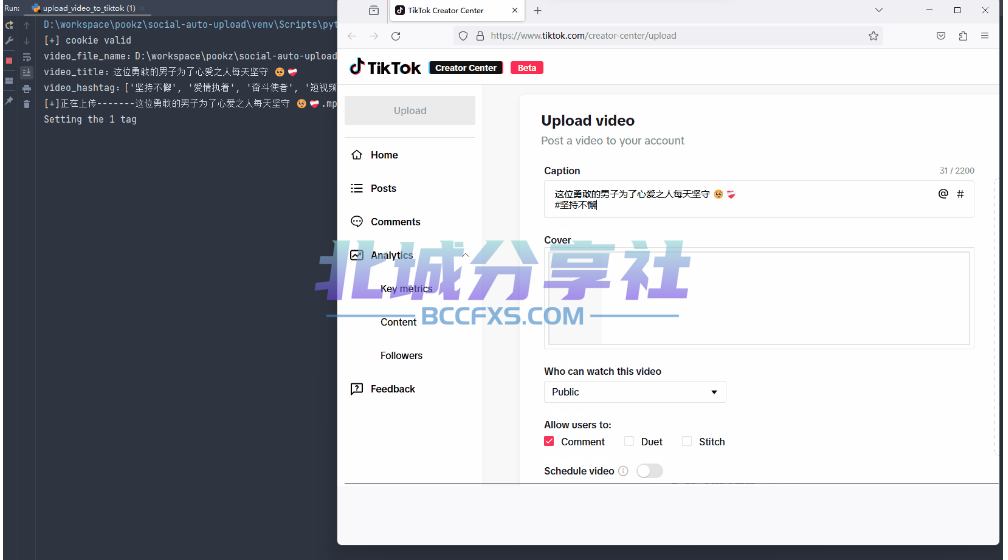The height and width of the screenshot is (560, 1008).
Task: Print the Run console output
Action: click(26, 89)
